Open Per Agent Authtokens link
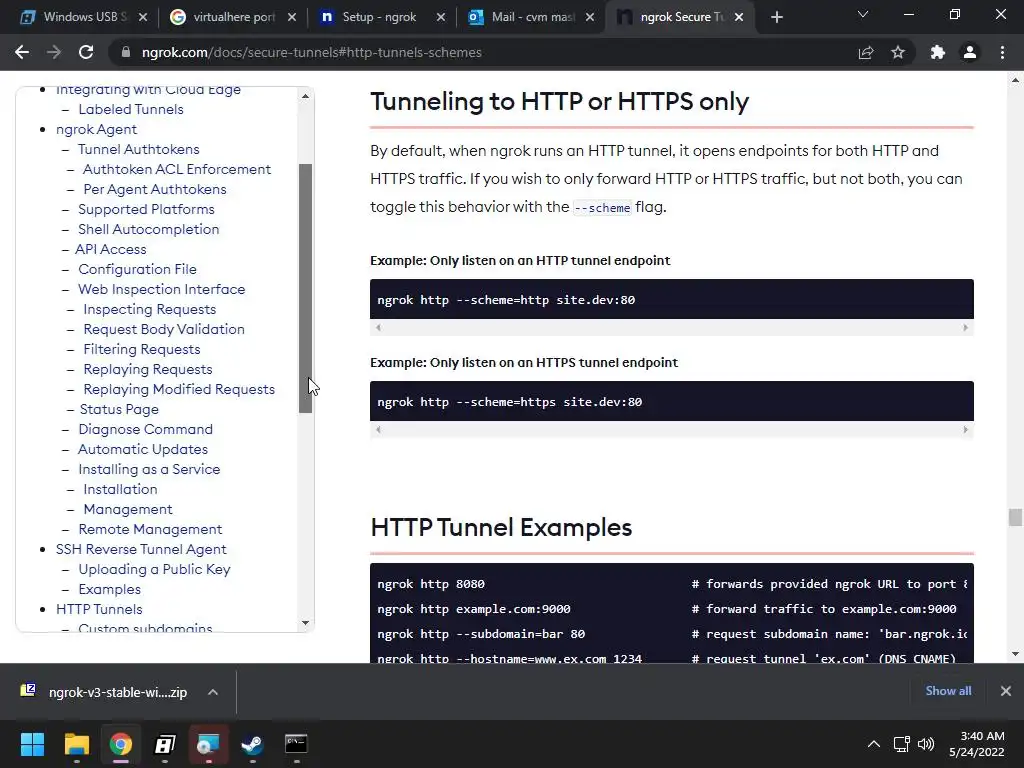Viewport: 1024px width, 768px height. pos(155,189)
